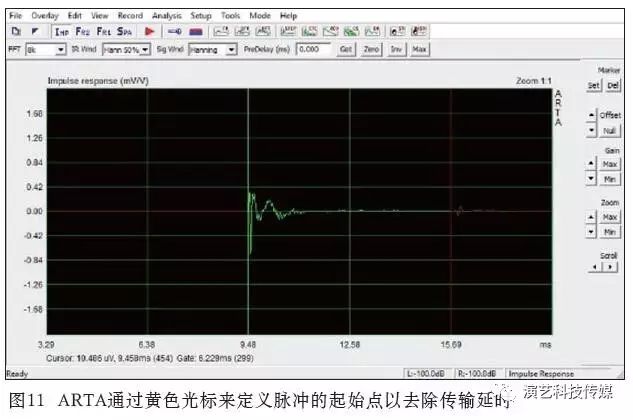The height and width of the screenshot is (420, 633).
Task: Click the Max button next to Inv
Action: (x=419, y=49)
